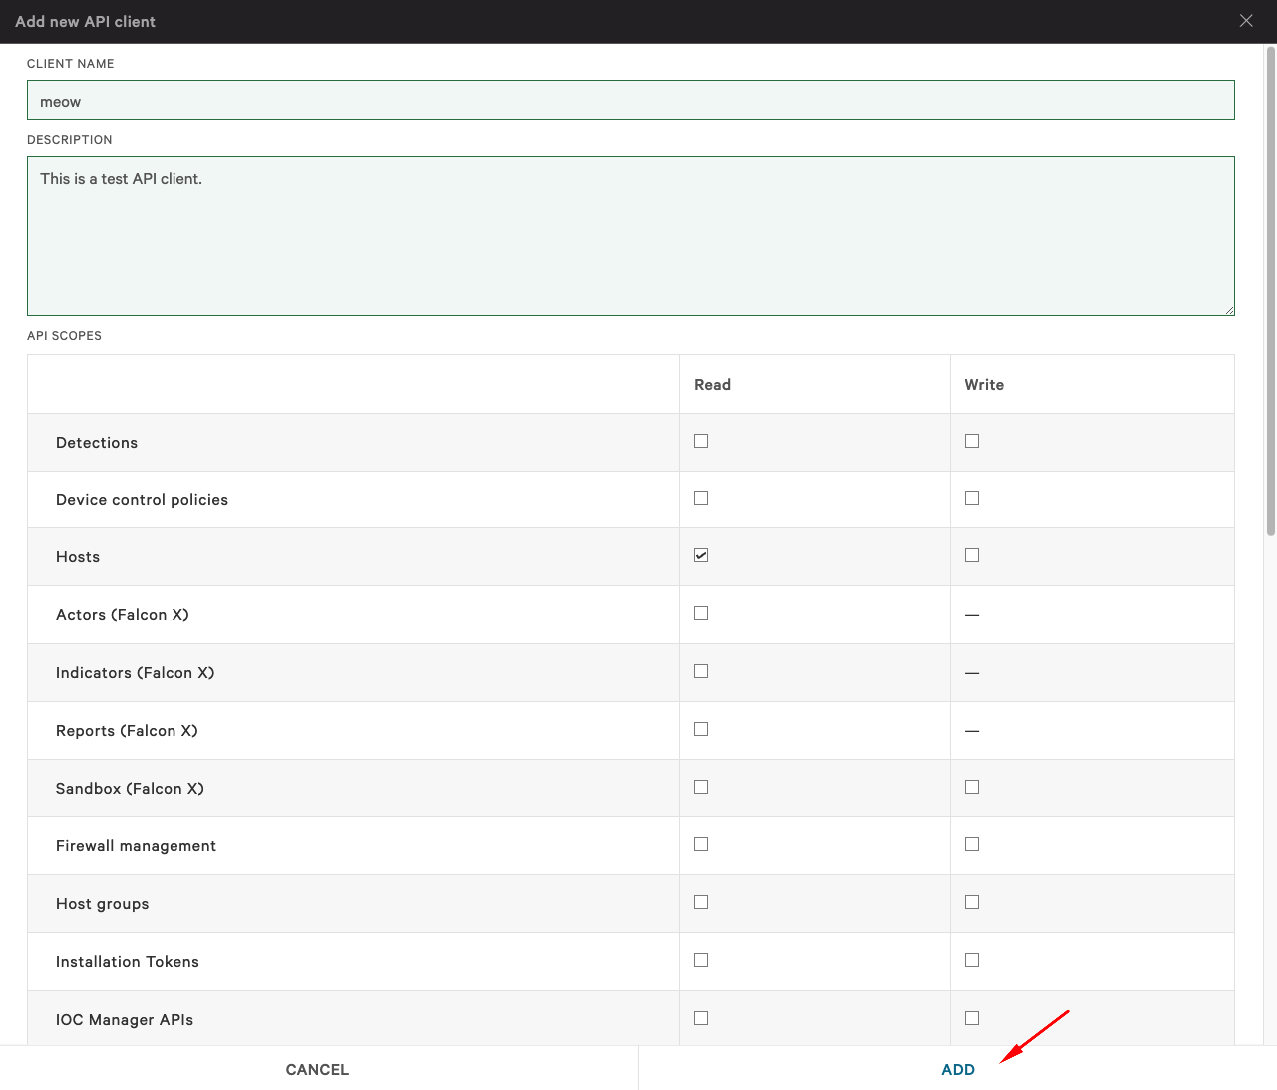This screenshot has width=1277, height=1090.
Task: Click the Indicators (Falcon X) label
Action: tap(135, 673)
